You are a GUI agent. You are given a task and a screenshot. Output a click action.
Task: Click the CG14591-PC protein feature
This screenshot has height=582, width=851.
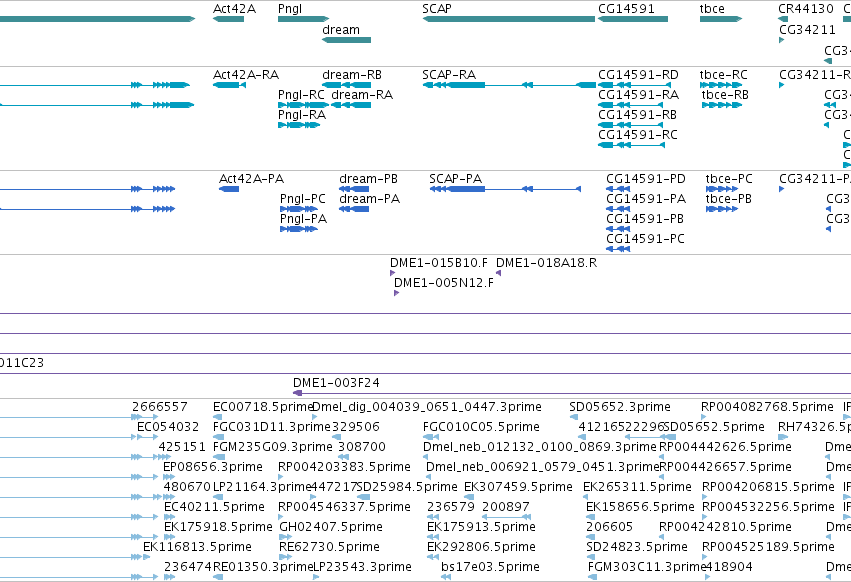click(x=618, y=249)
